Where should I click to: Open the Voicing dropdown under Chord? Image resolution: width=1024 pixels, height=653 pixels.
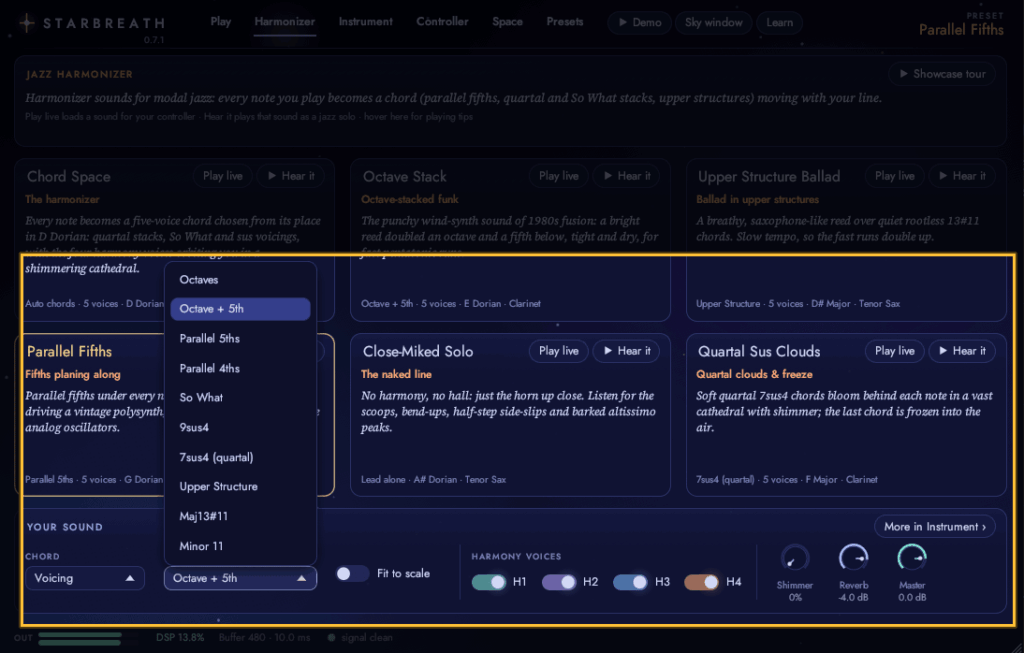(85, 579)
